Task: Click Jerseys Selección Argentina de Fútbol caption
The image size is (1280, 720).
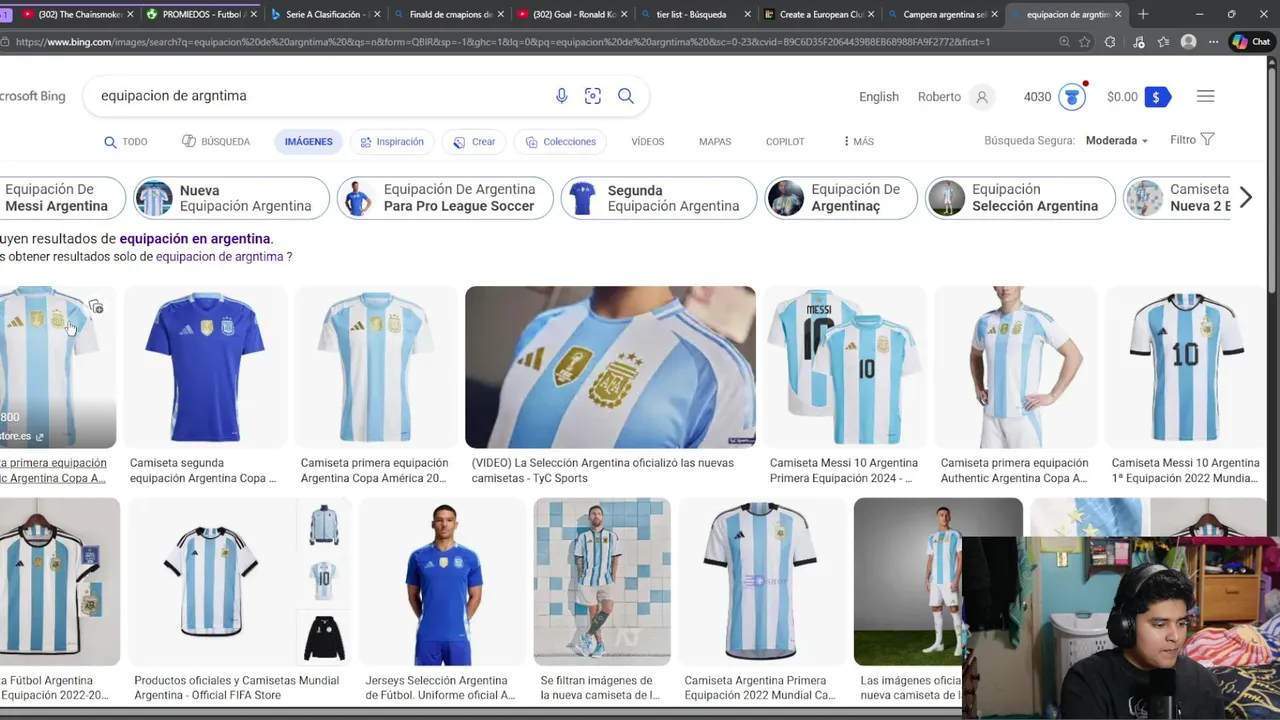Action: point(441,688)
